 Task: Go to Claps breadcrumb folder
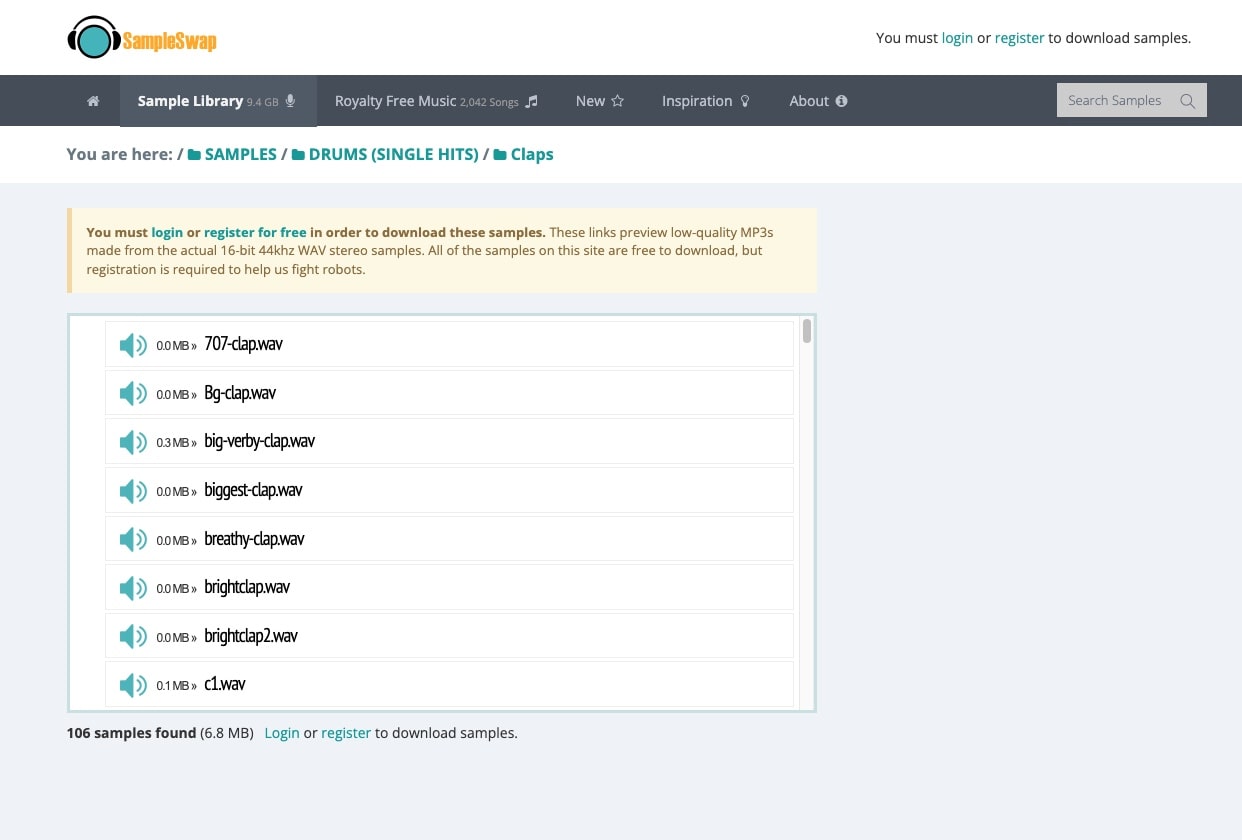pos(532,155)
